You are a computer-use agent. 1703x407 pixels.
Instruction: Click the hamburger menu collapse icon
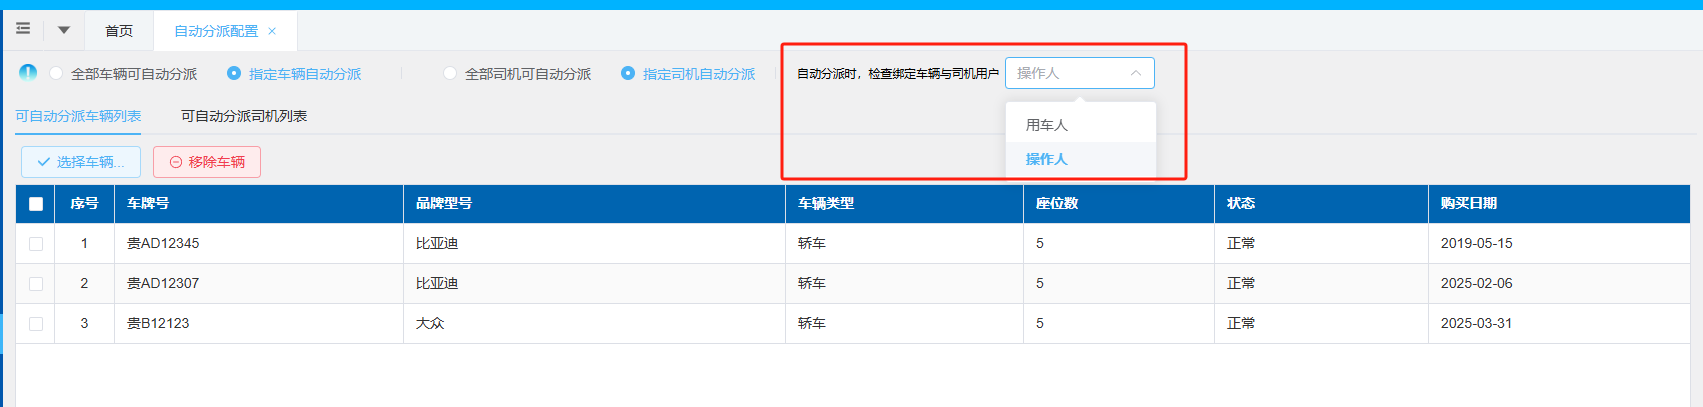coord(23,29)
